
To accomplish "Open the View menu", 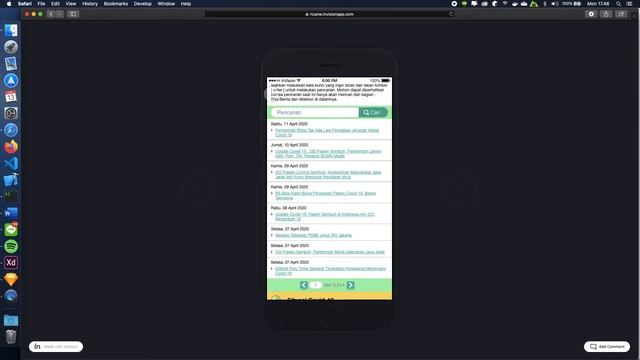I will (71, 4).
